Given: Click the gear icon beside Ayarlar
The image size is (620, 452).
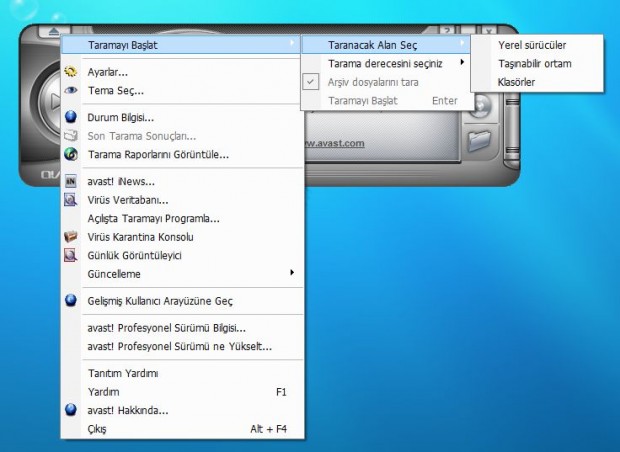Looking at the screenshot, I should 70,72.
